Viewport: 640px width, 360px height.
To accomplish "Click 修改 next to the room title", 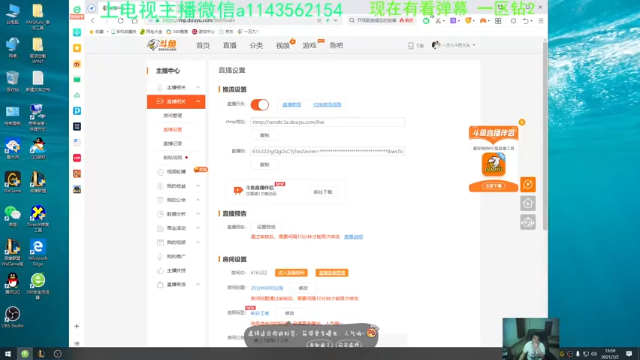I will [303, 288].
